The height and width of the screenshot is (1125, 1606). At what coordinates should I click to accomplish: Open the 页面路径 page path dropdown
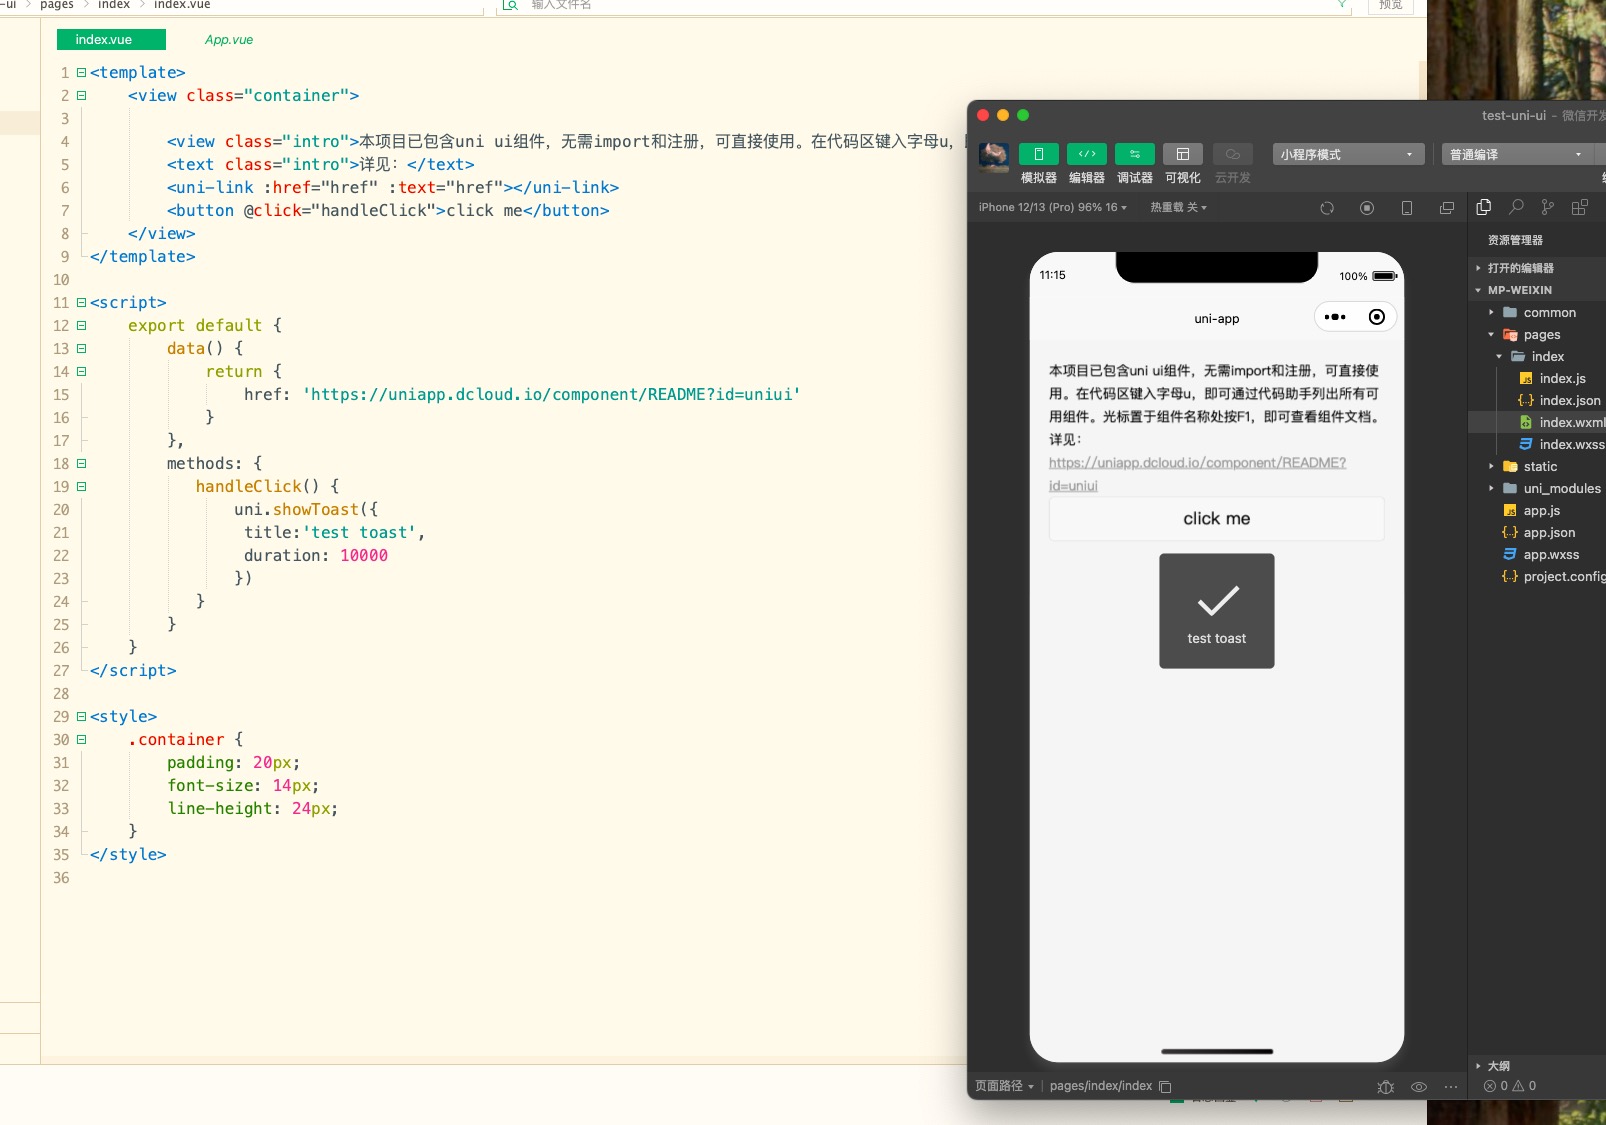pyautogui.click(x=1004, y=1086)
